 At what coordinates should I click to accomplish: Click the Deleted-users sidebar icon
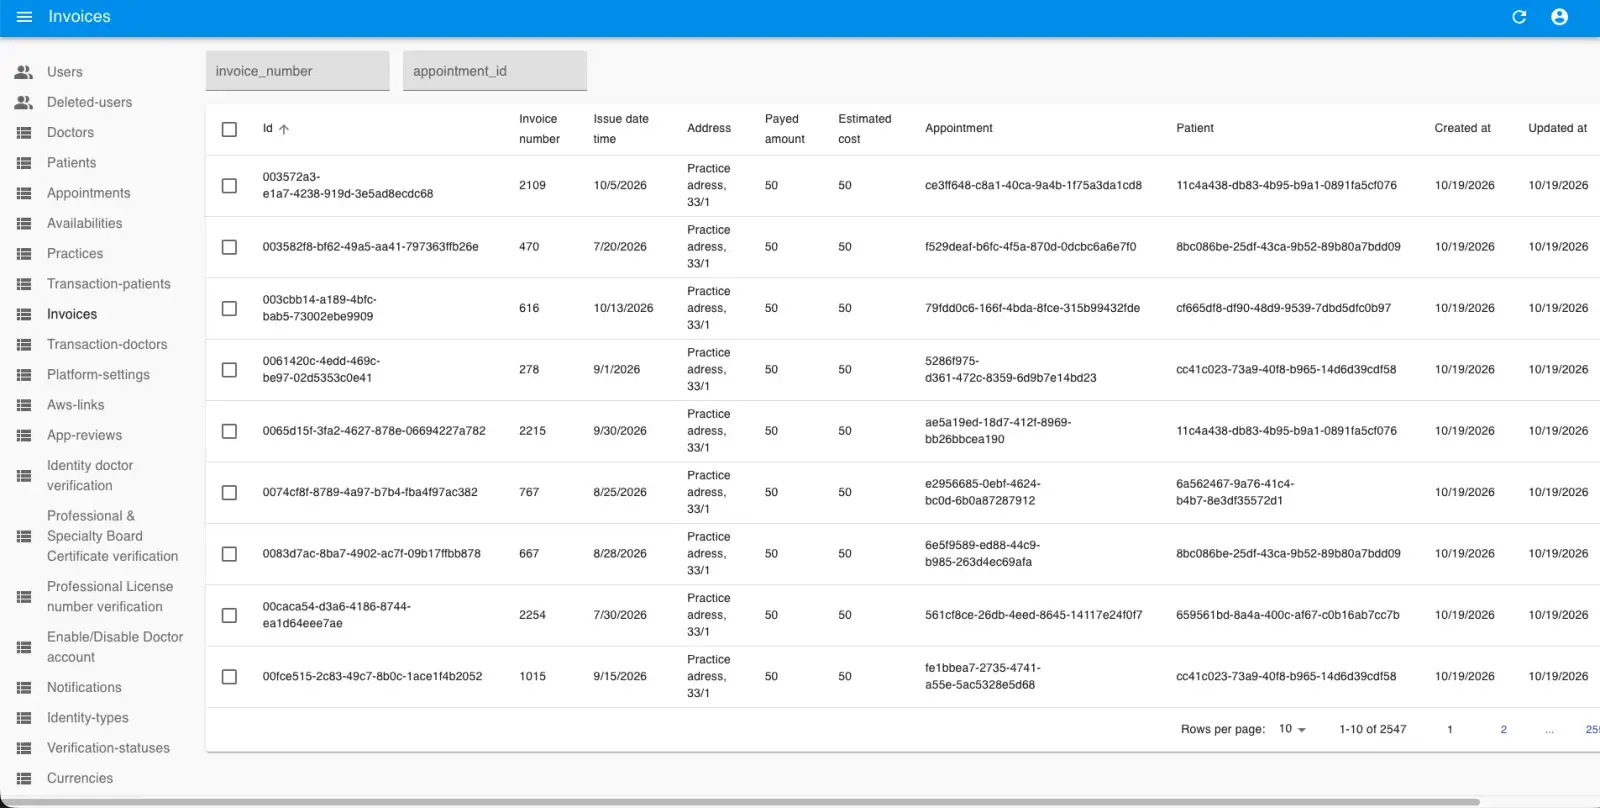24,102
